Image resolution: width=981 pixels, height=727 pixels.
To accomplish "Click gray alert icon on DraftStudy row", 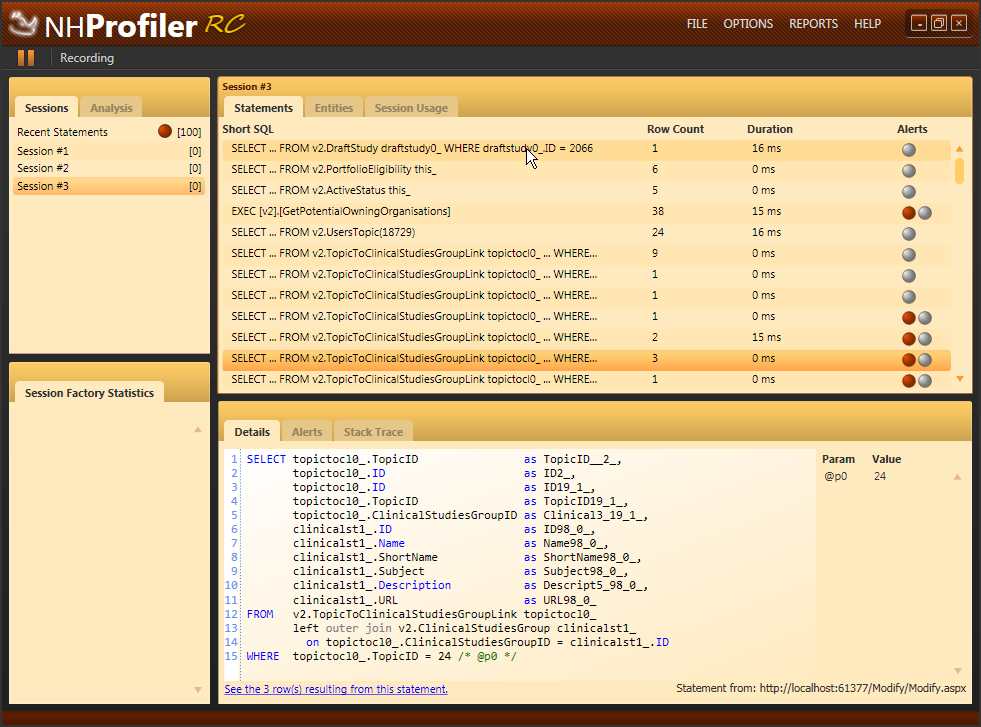I will click(909, 149).
